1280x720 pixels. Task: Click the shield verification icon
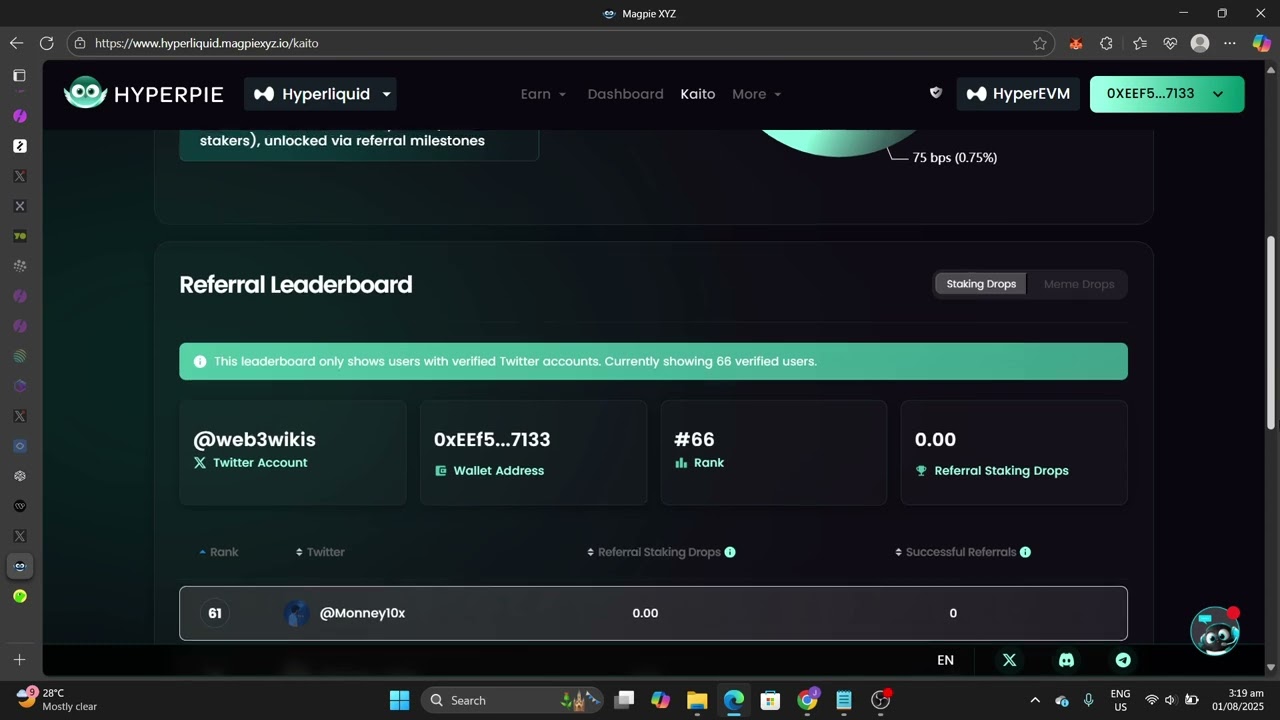coord(936,93)
